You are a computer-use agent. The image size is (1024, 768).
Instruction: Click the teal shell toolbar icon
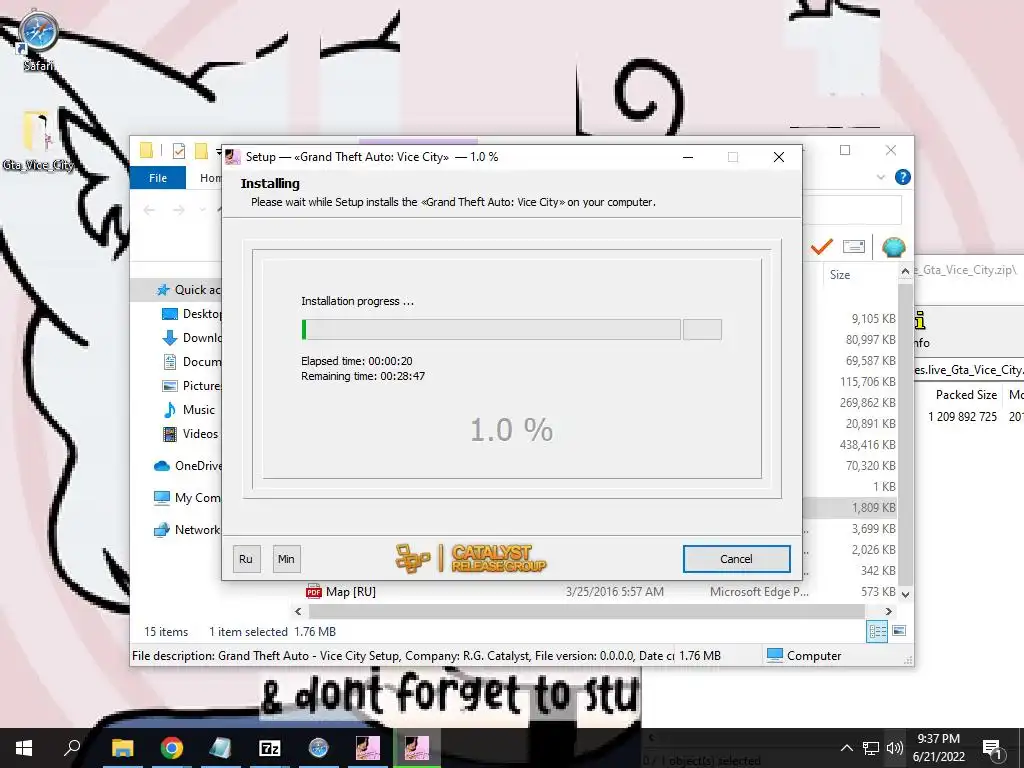(893, 247)
